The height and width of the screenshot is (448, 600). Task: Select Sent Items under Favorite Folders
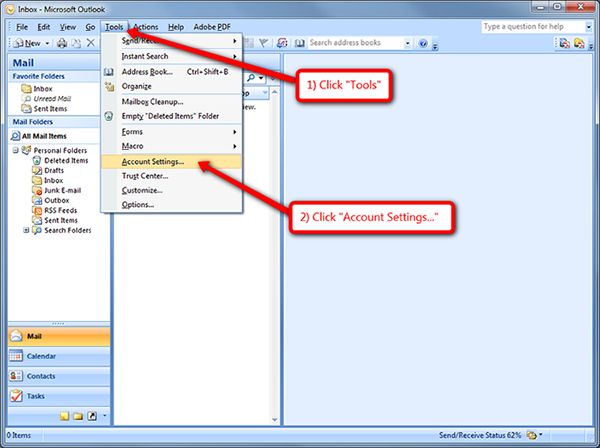tap(44, 109)
